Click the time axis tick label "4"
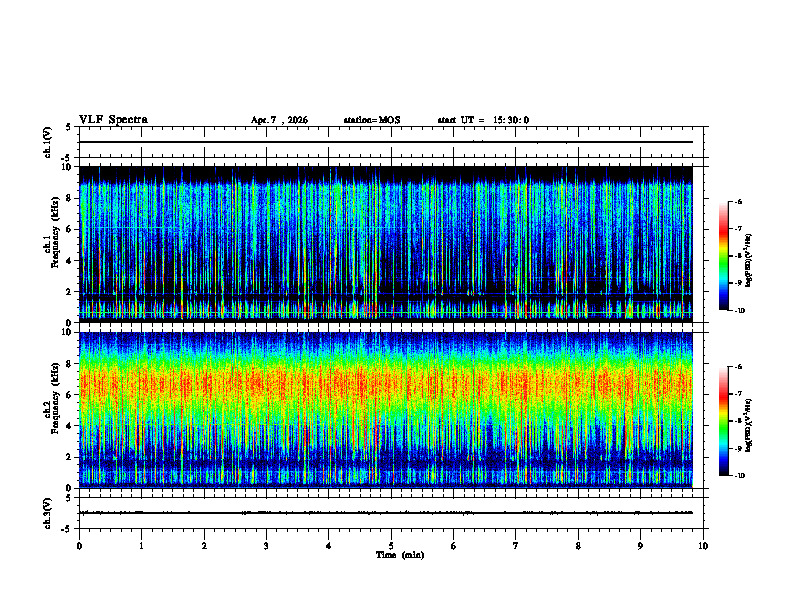Image resolution: width=792 pixels, height=612 pixels. (x=329, y=546)
